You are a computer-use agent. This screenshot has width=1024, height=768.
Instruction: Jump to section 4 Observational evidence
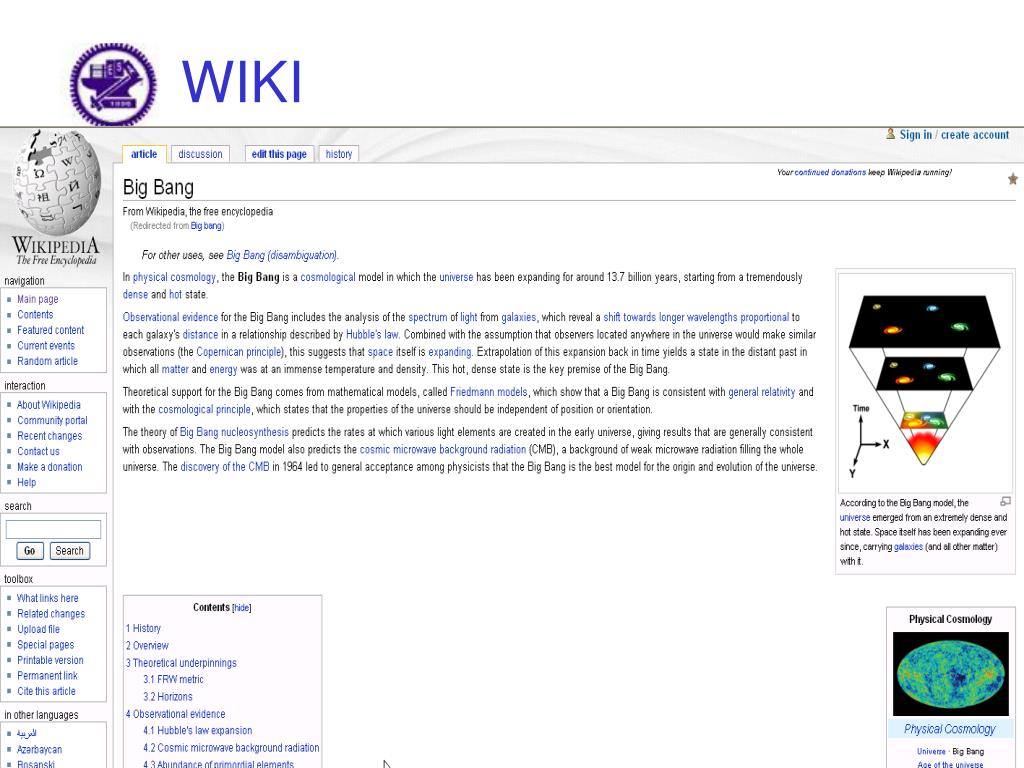(175, 714)
